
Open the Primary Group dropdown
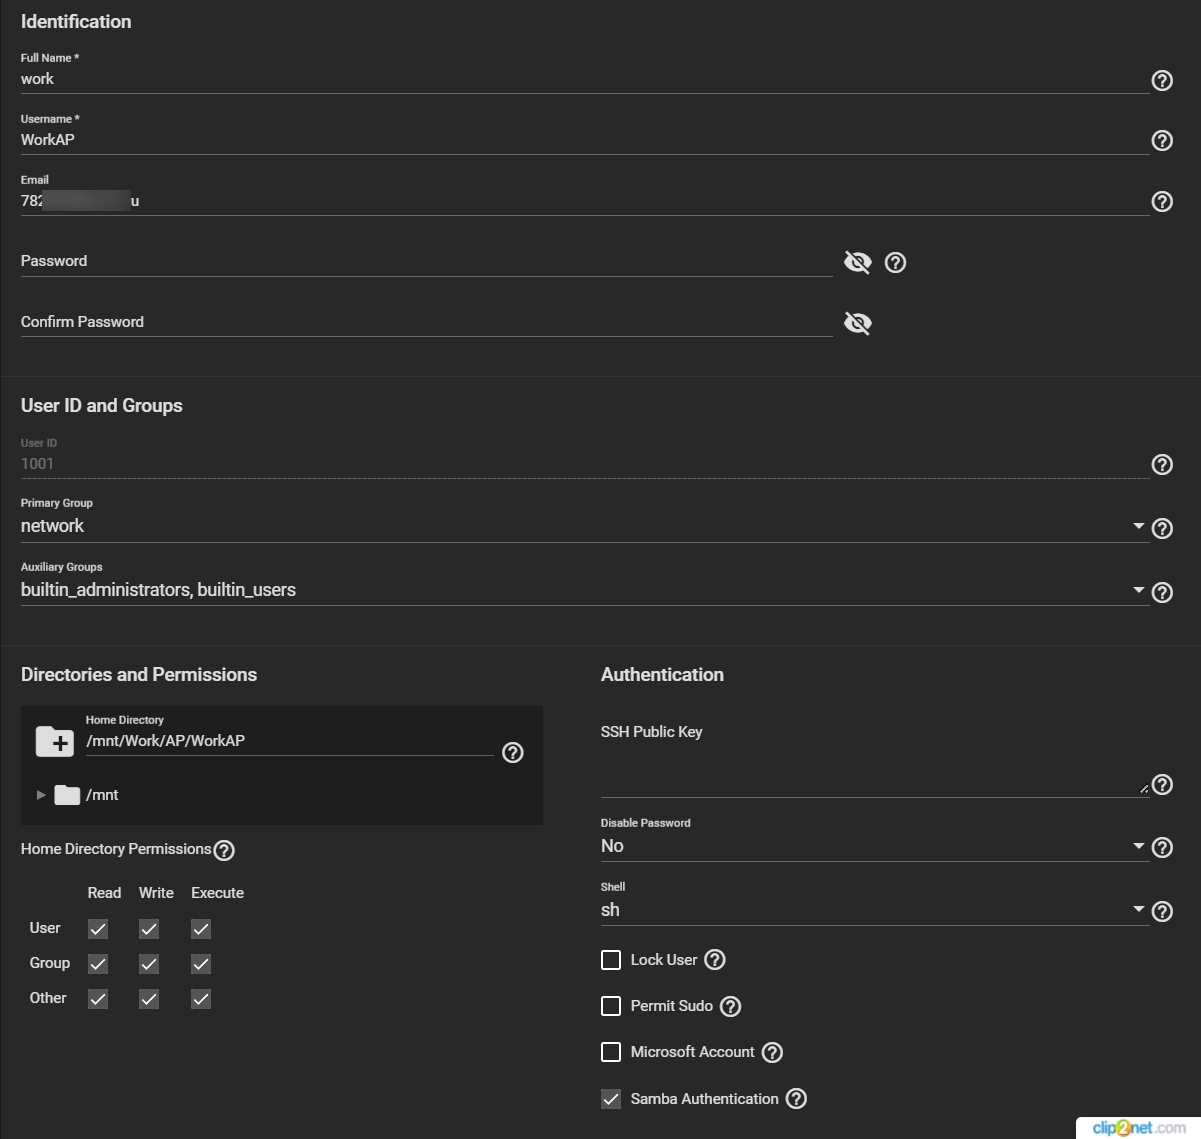click(584, 526)
